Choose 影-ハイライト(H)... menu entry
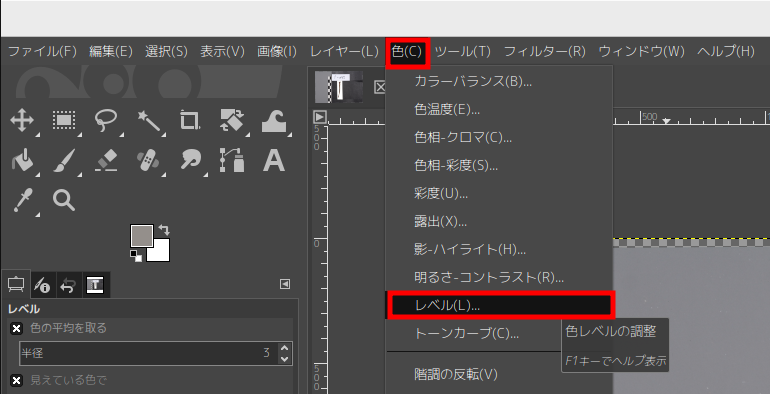Viewport: 770px width, 394px height. (499, 250)
